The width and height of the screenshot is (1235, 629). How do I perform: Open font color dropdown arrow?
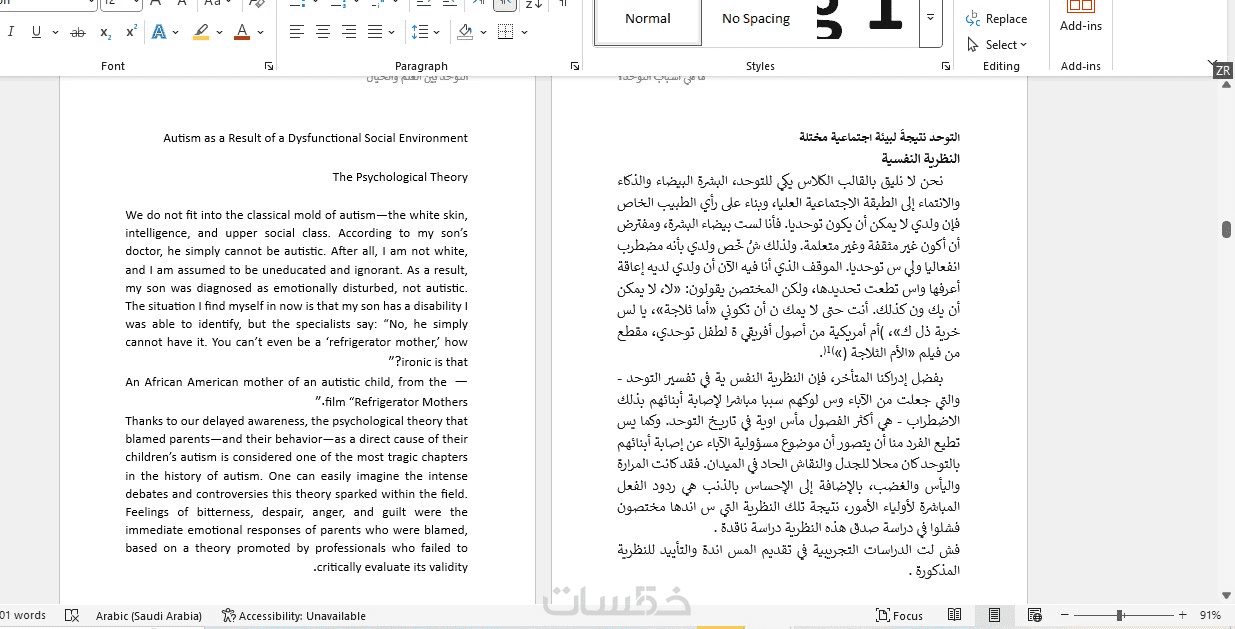(260, 32)
